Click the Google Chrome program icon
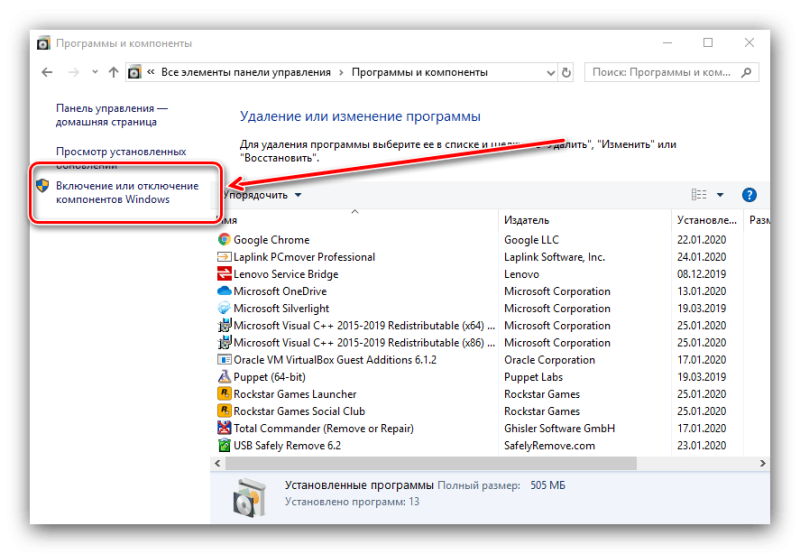The width and height of the screenshot is (800, 554). pyautogui.click(x=224, y=239)
